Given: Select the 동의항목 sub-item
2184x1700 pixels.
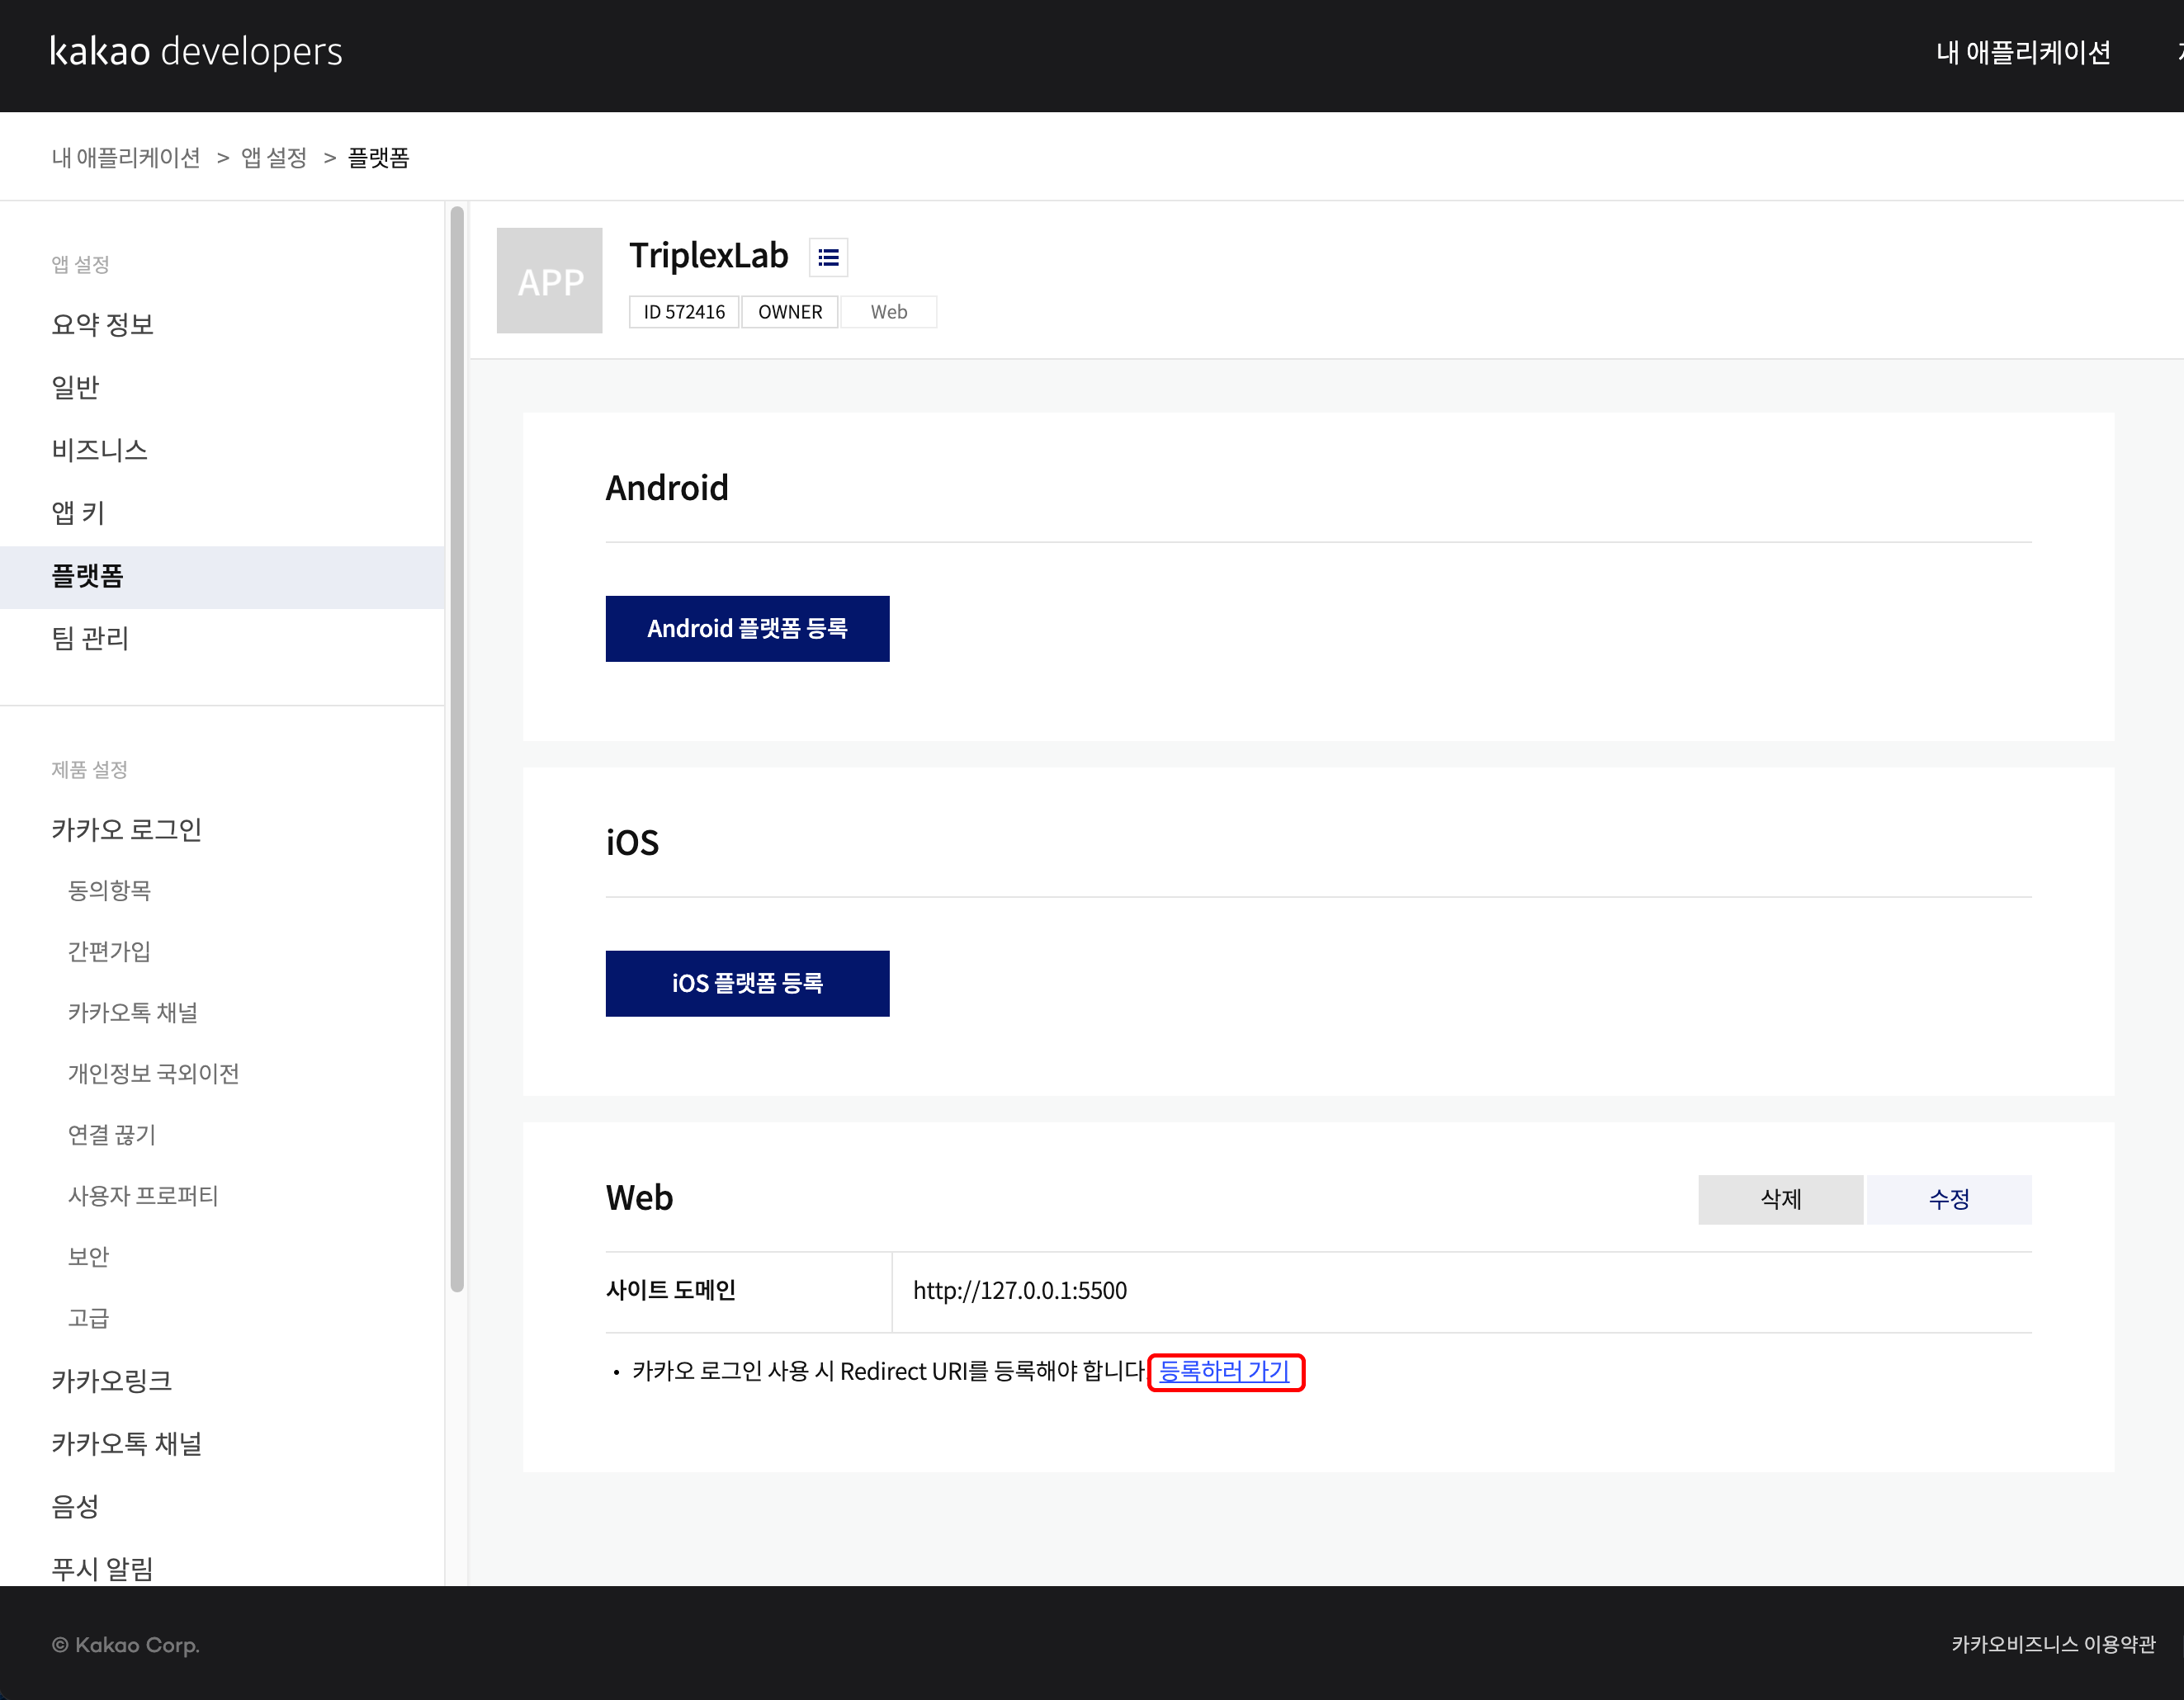Looking at the screenshot, I should [109, 890].
